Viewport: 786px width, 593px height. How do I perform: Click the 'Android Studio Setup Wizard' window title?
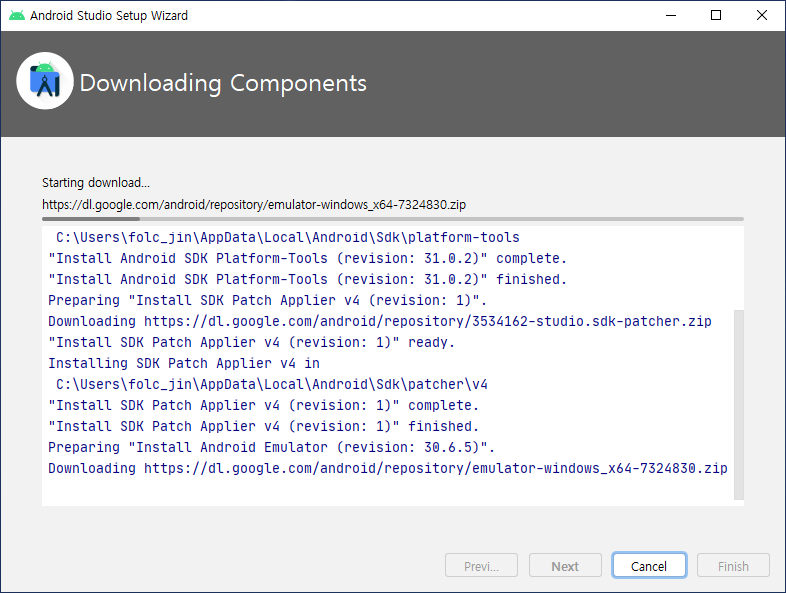pyautogui.click(x=109, y=16)
